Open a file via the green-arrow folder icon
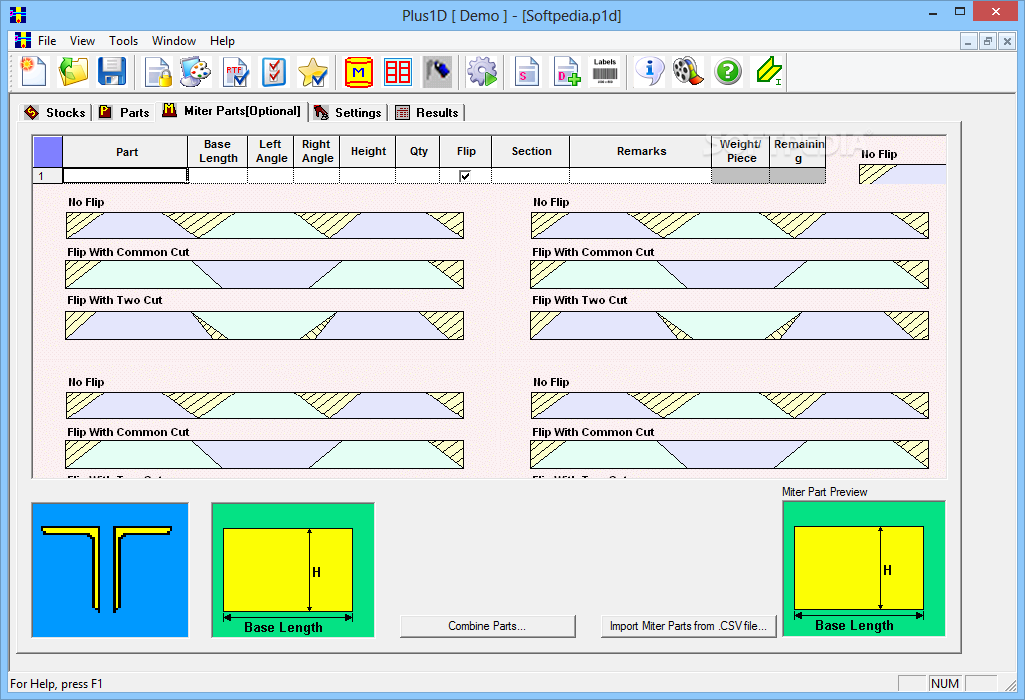 (x=73, y=71)
